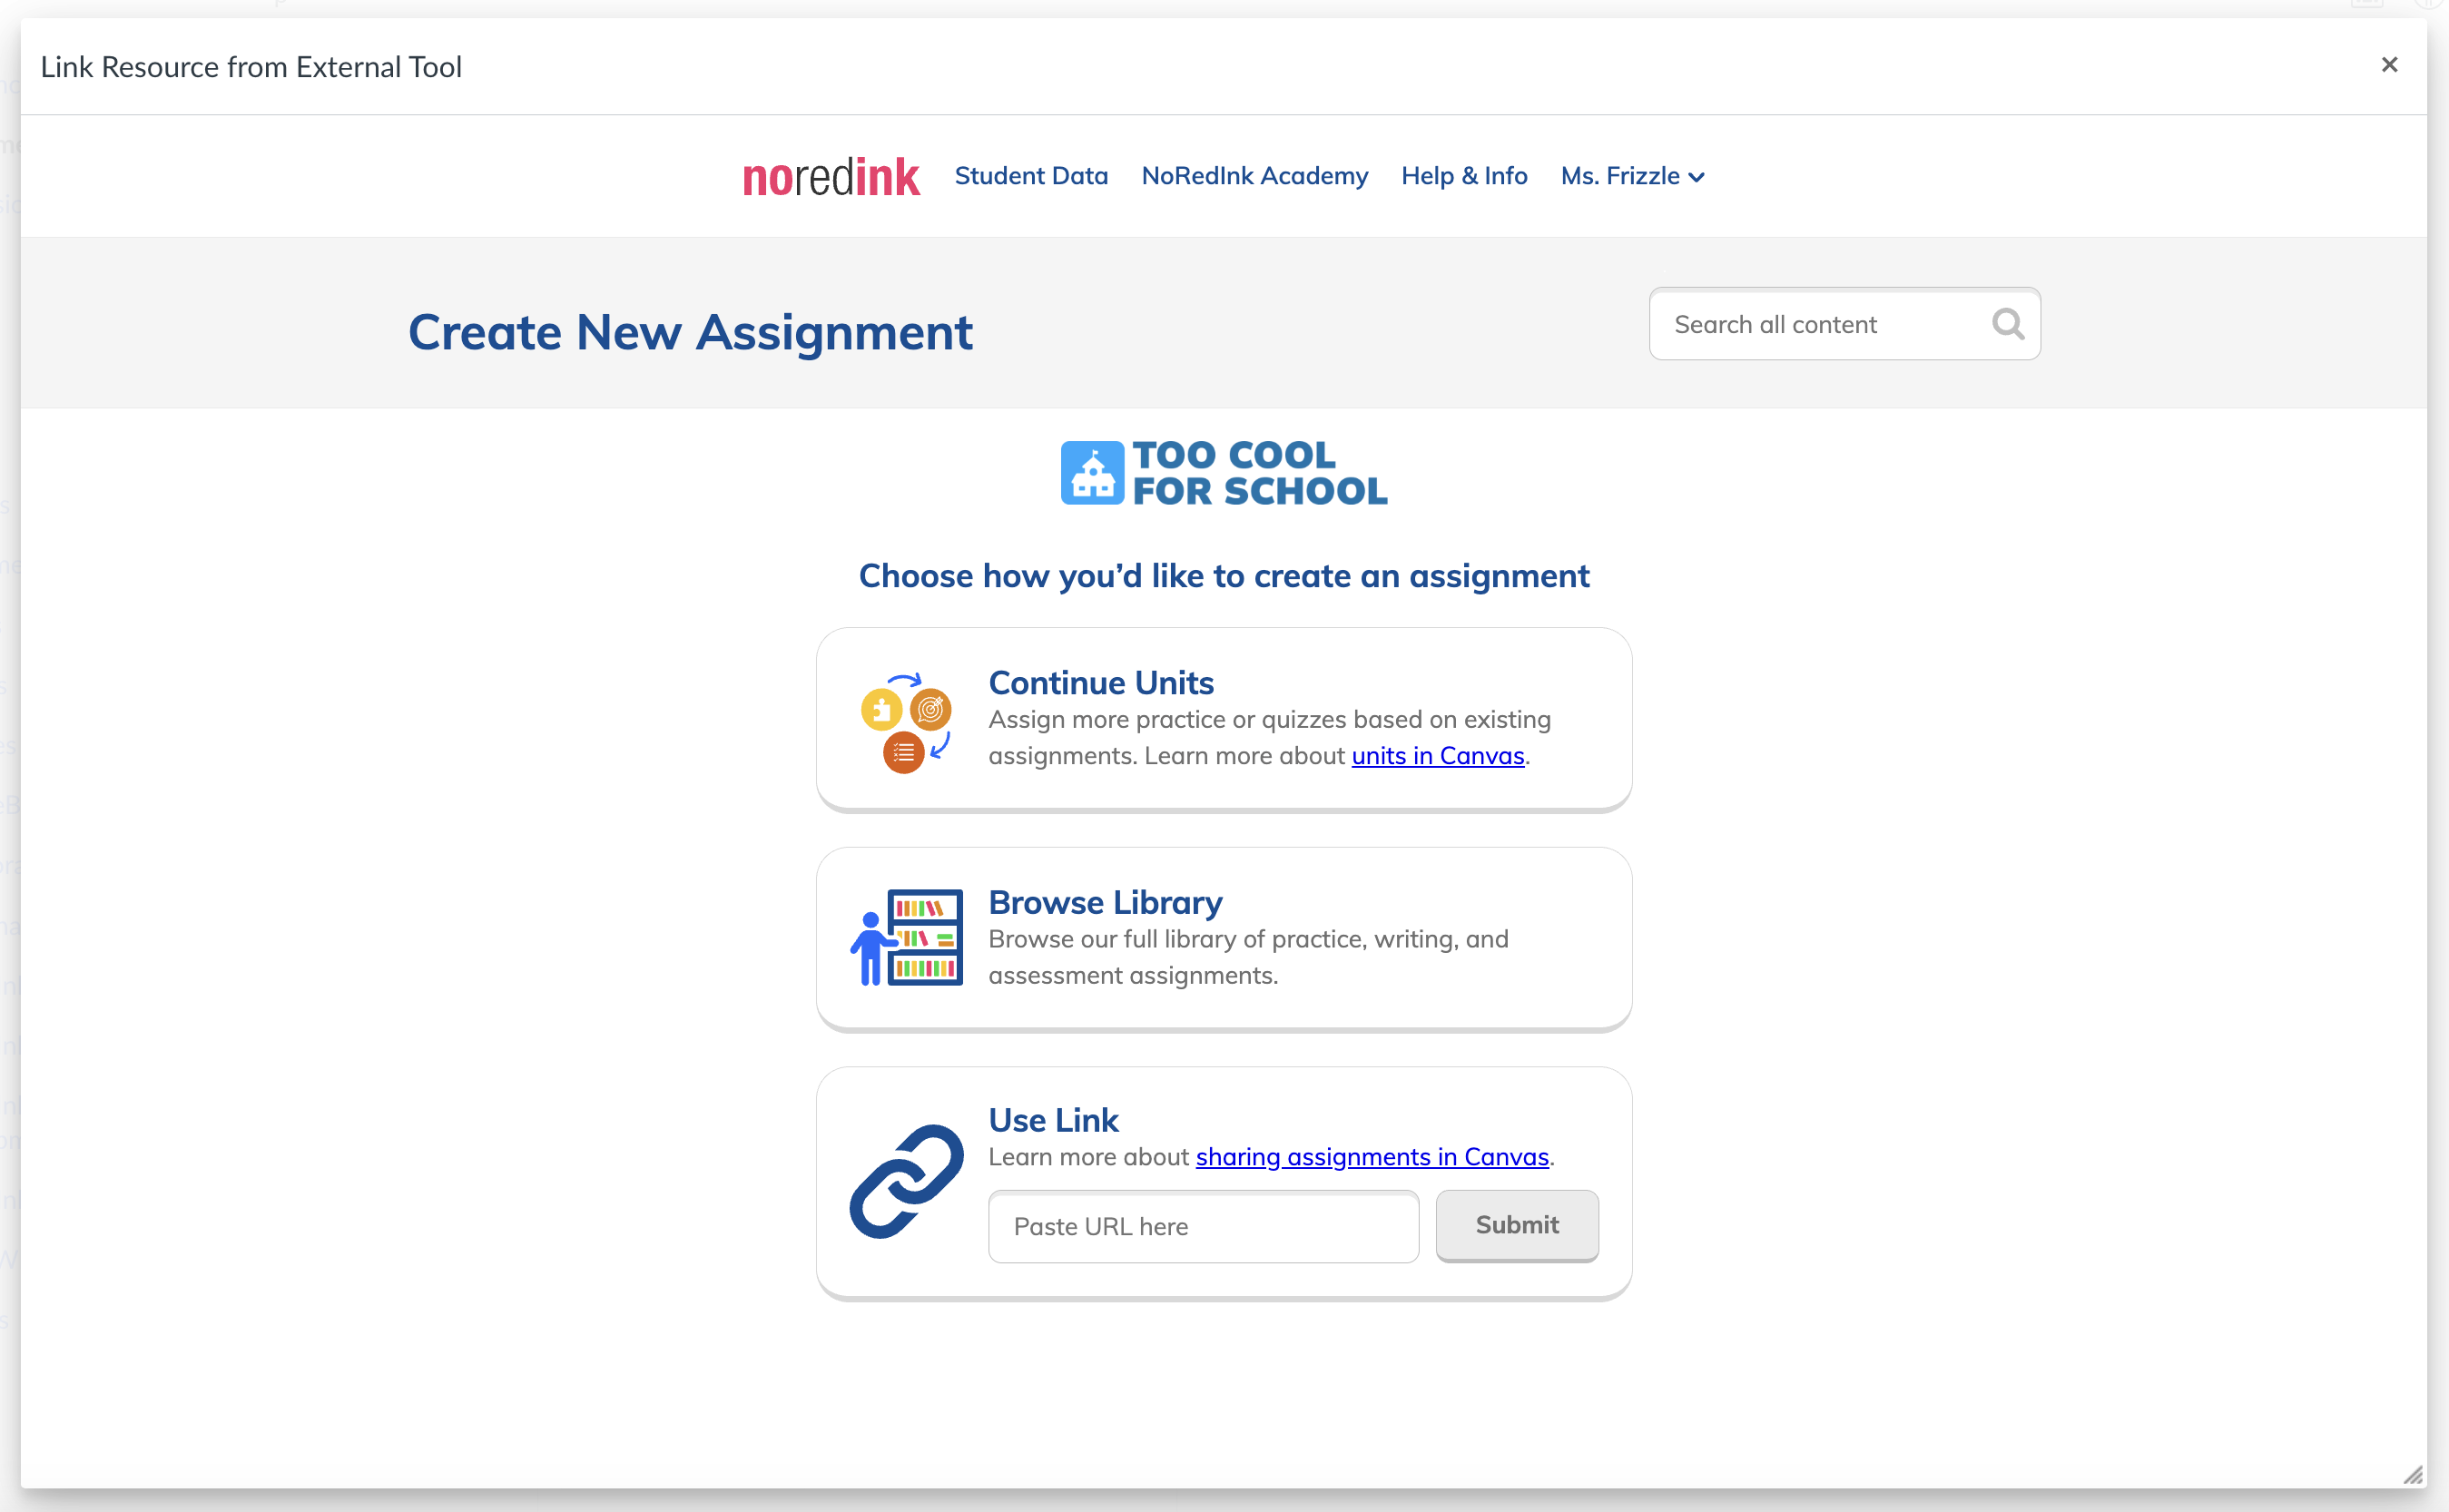Open the NoRedInk Academy menu item
Image resolution: width=2449 pixels, height=1512 pixels.
pos(1254,175)
